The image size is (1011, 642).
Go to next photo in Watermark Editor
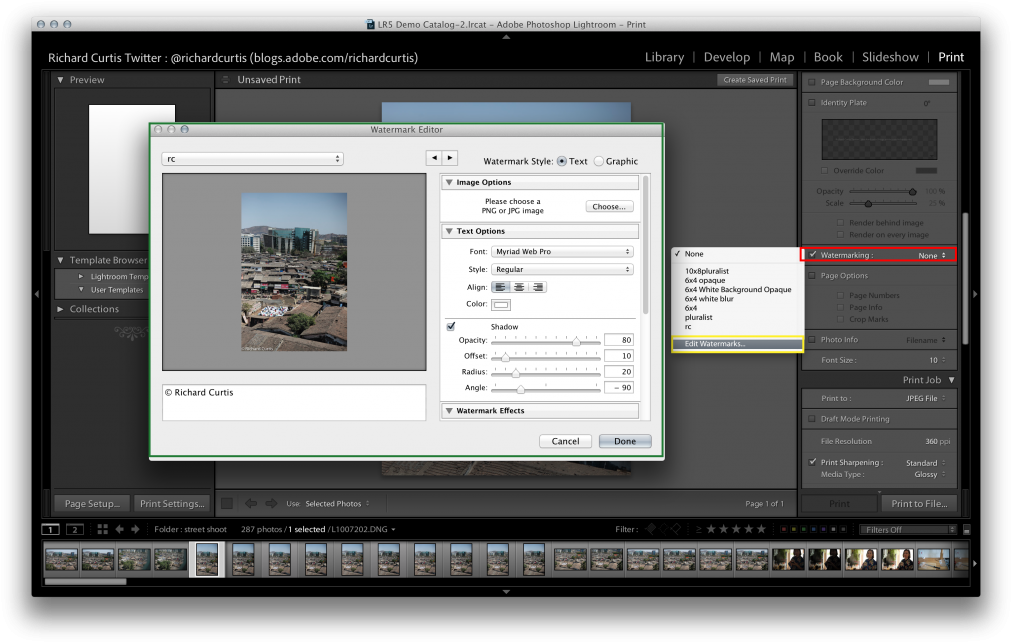[x=450, y=158]
